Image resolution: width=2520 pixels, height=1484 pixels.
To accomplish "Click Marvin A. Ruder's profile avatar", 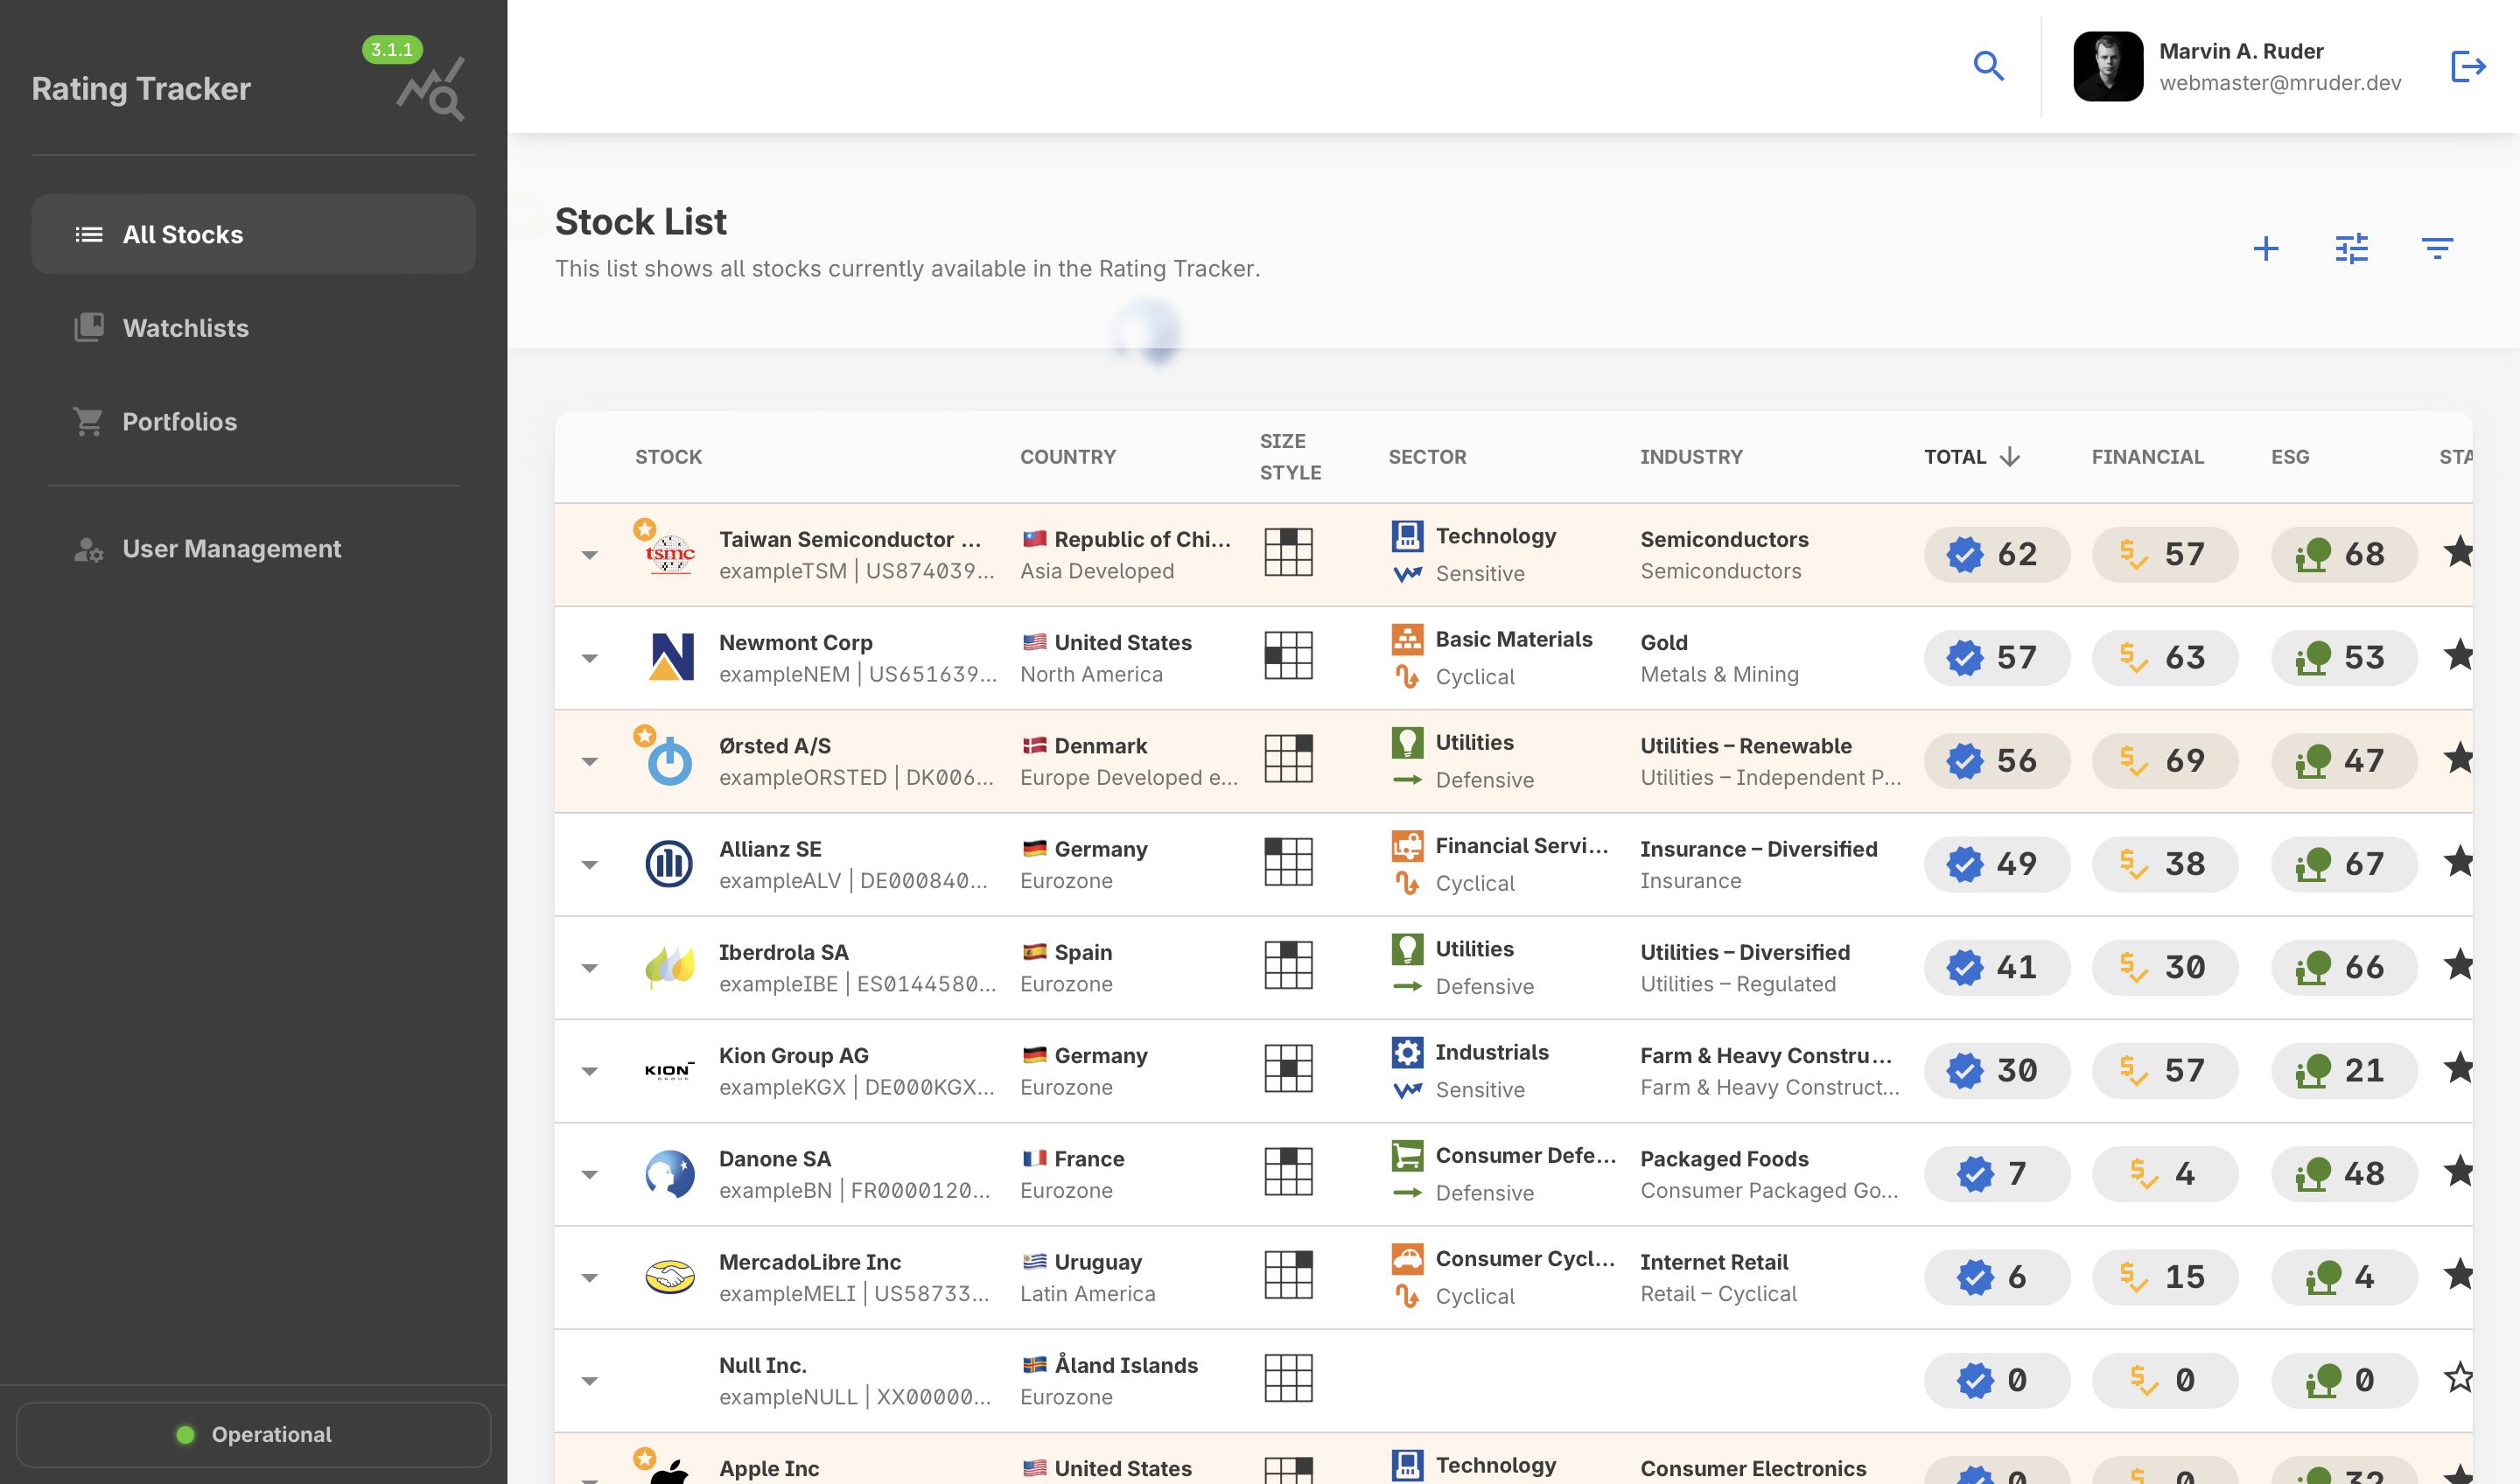I will point(2107,67).
